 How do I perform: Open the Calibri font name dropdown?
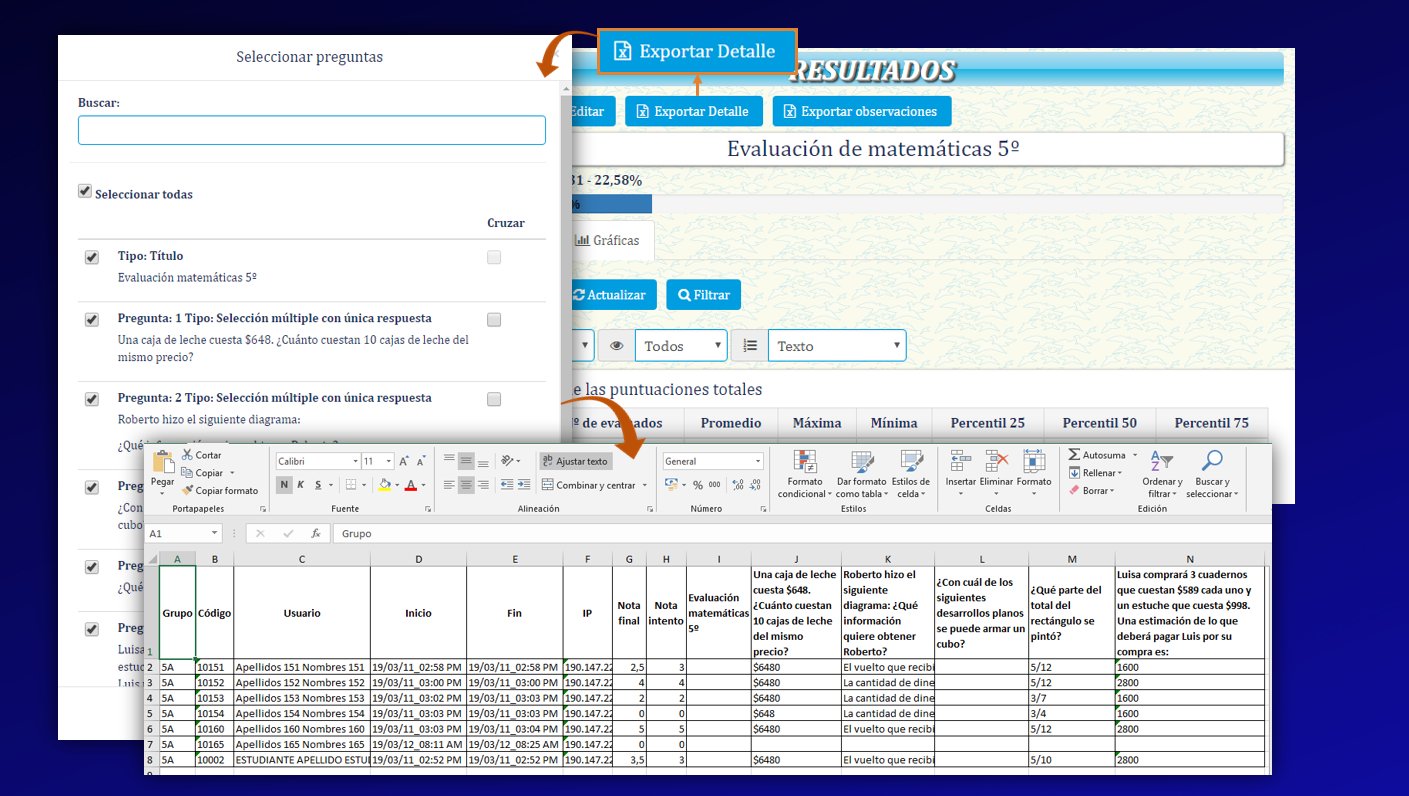(355, 461)
